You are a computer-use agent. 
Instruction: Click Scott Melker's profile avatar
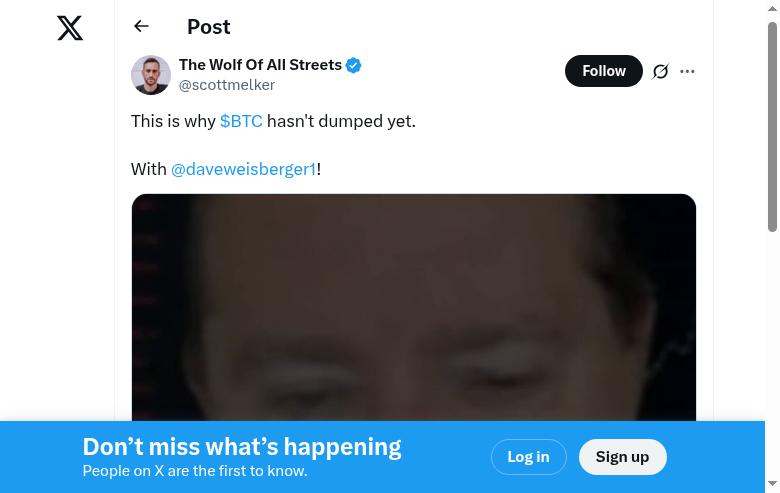[x=151, y=75]
